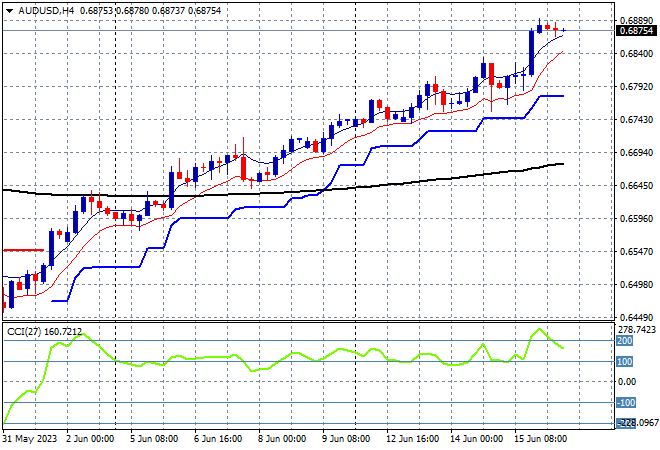Click the current price tag 0.68754
This screenshot has height=450, width=660.
click(x=636, y=31)
